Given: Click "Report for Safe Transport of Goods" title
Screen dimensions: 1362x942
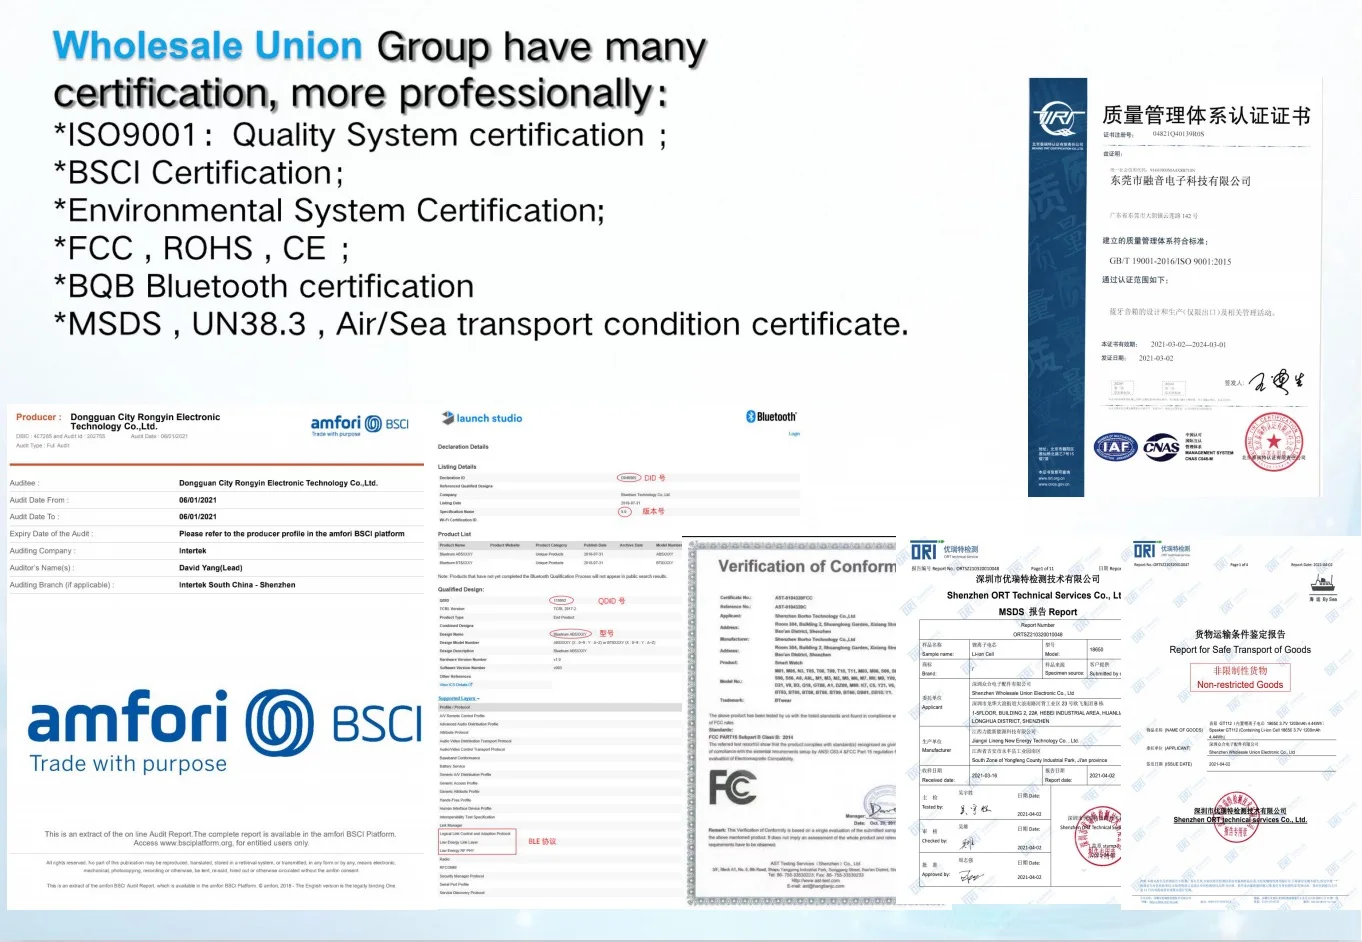Looking at the screenshot, I should (x=1240, y=650).
